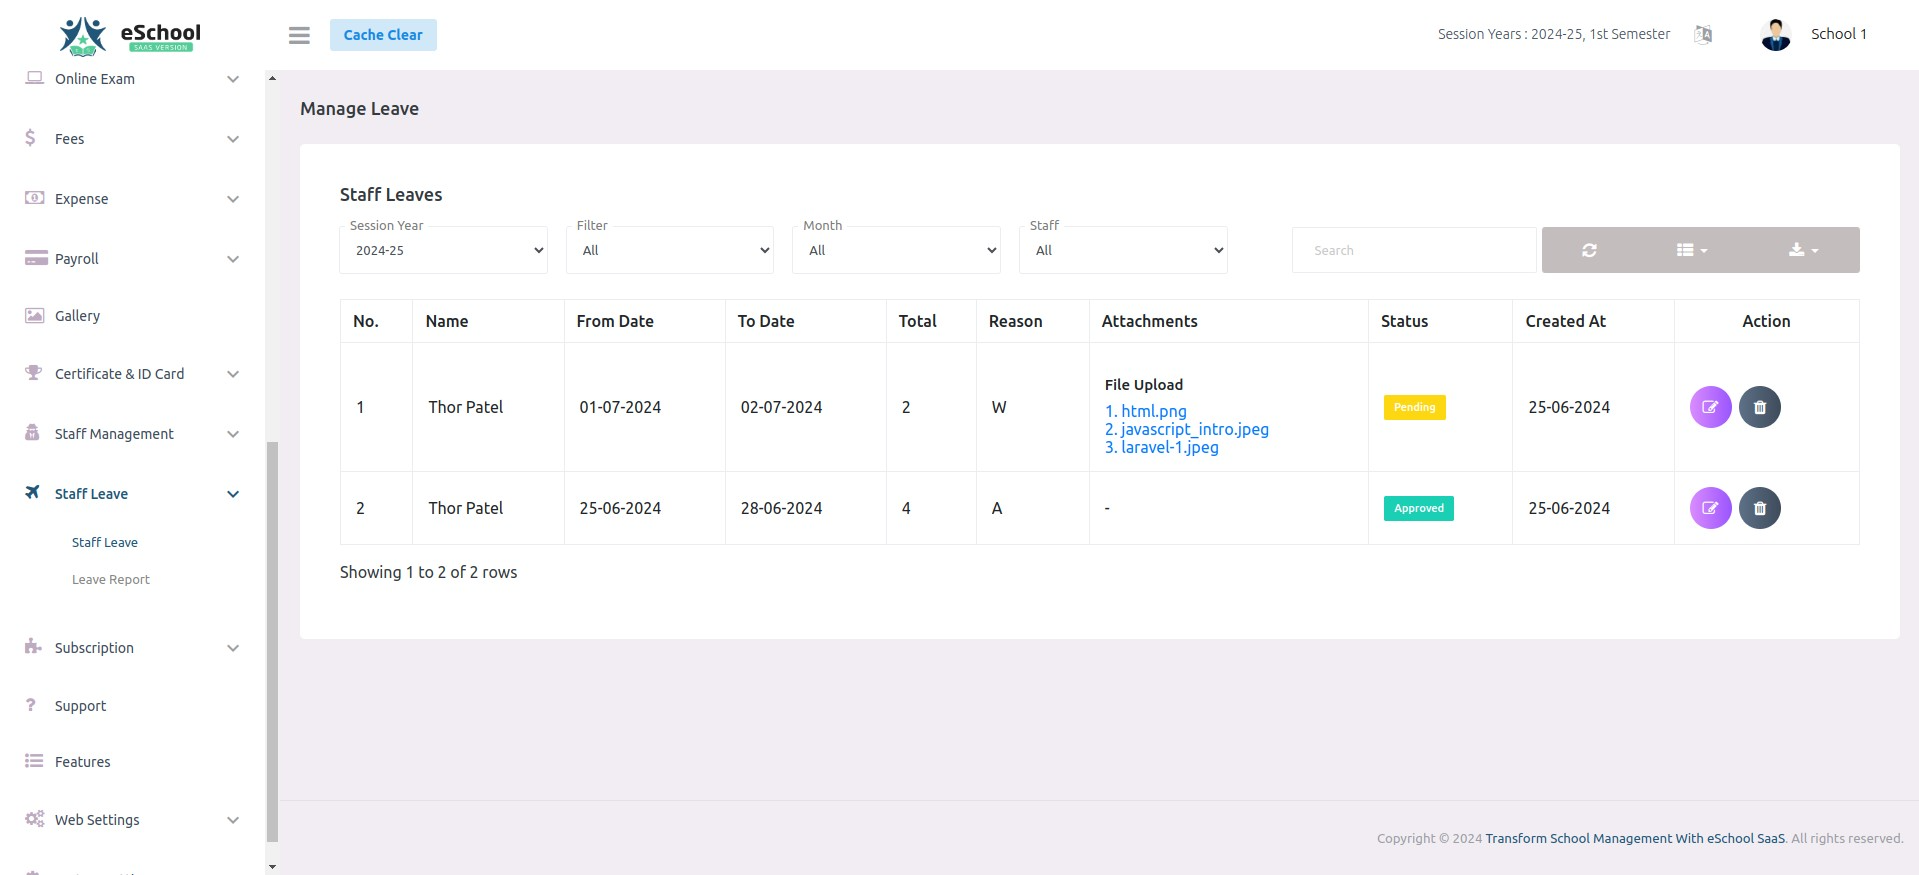Open the Staff selection dropdown
The width and height of the screenshot is (1919, 875).
point(1123,250)
